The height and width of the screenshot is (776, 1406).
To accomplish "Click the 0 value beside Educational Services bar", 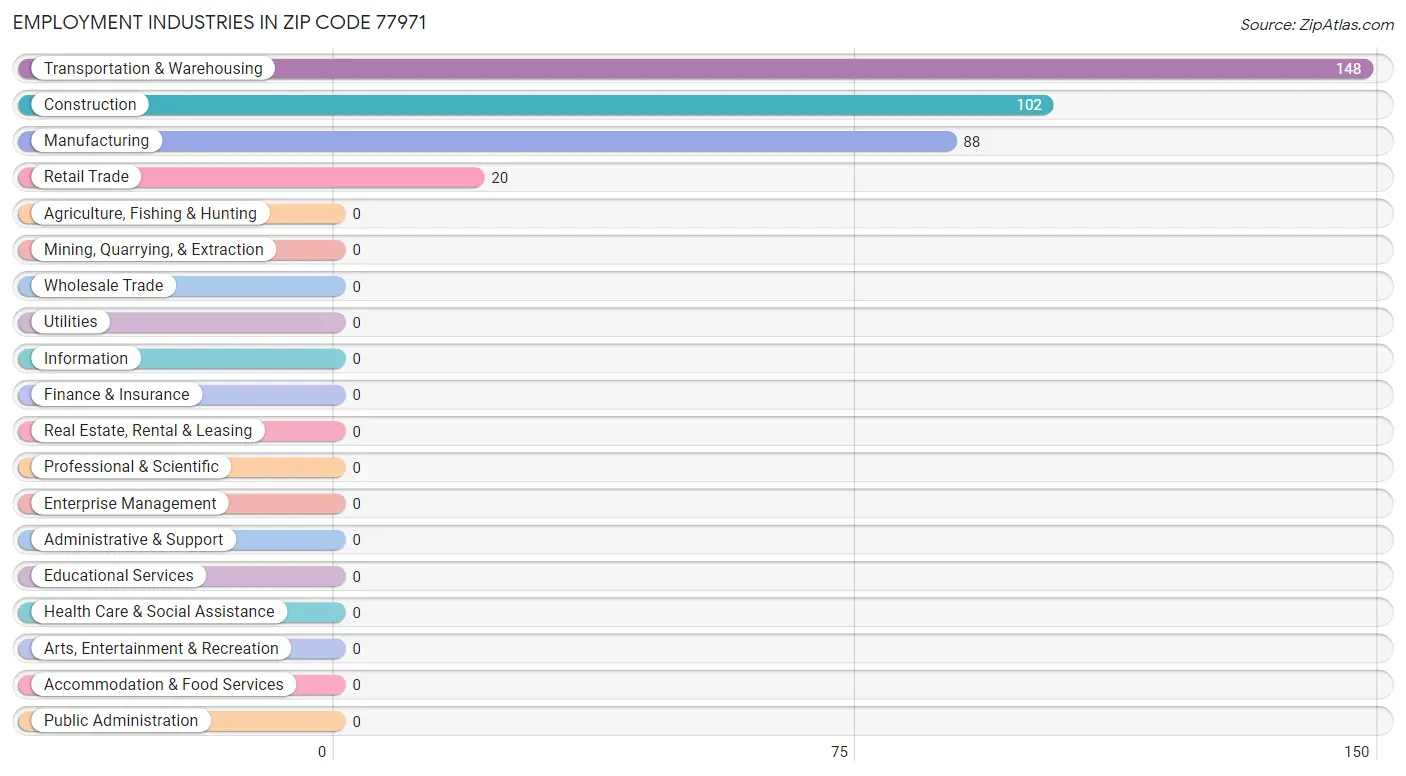I will tap(356, 577).
